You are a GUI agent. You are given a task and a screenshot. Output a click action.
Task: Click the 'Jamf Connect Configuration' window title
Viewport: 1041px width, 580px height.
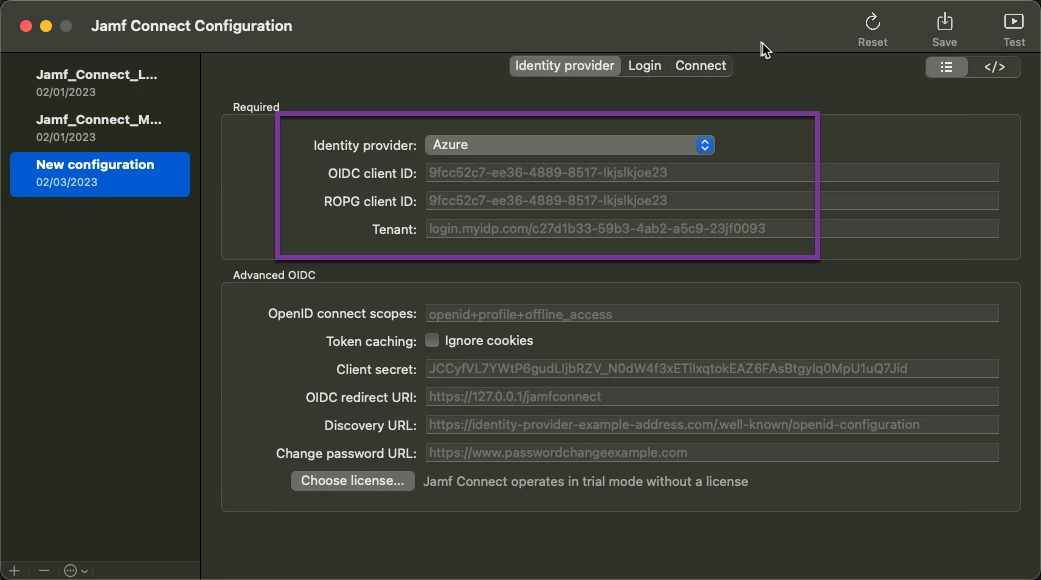191,26
